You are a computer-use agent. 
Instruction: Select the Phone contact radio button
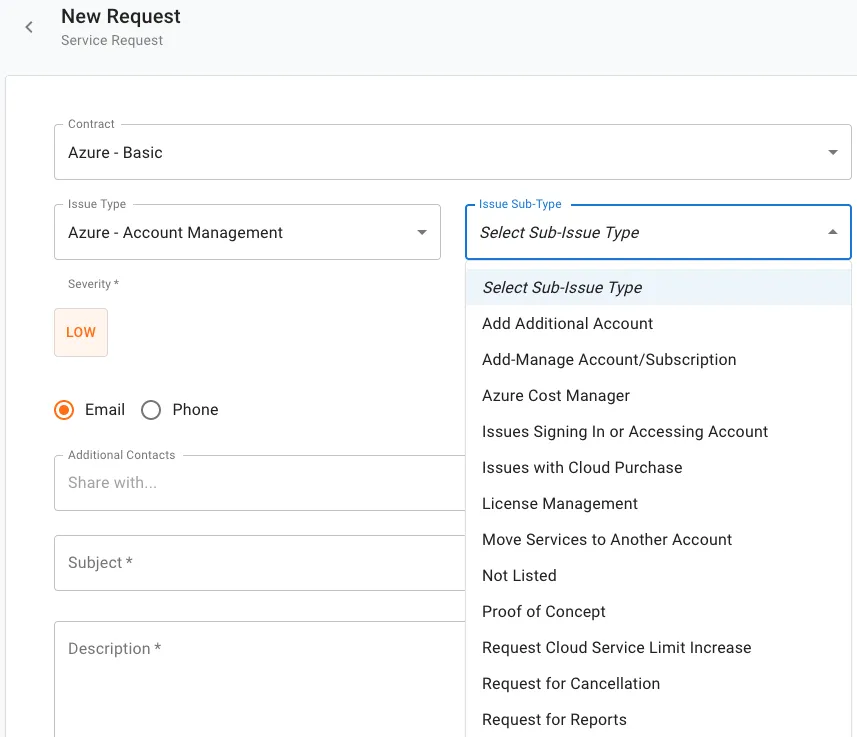[x=151, y=410]
